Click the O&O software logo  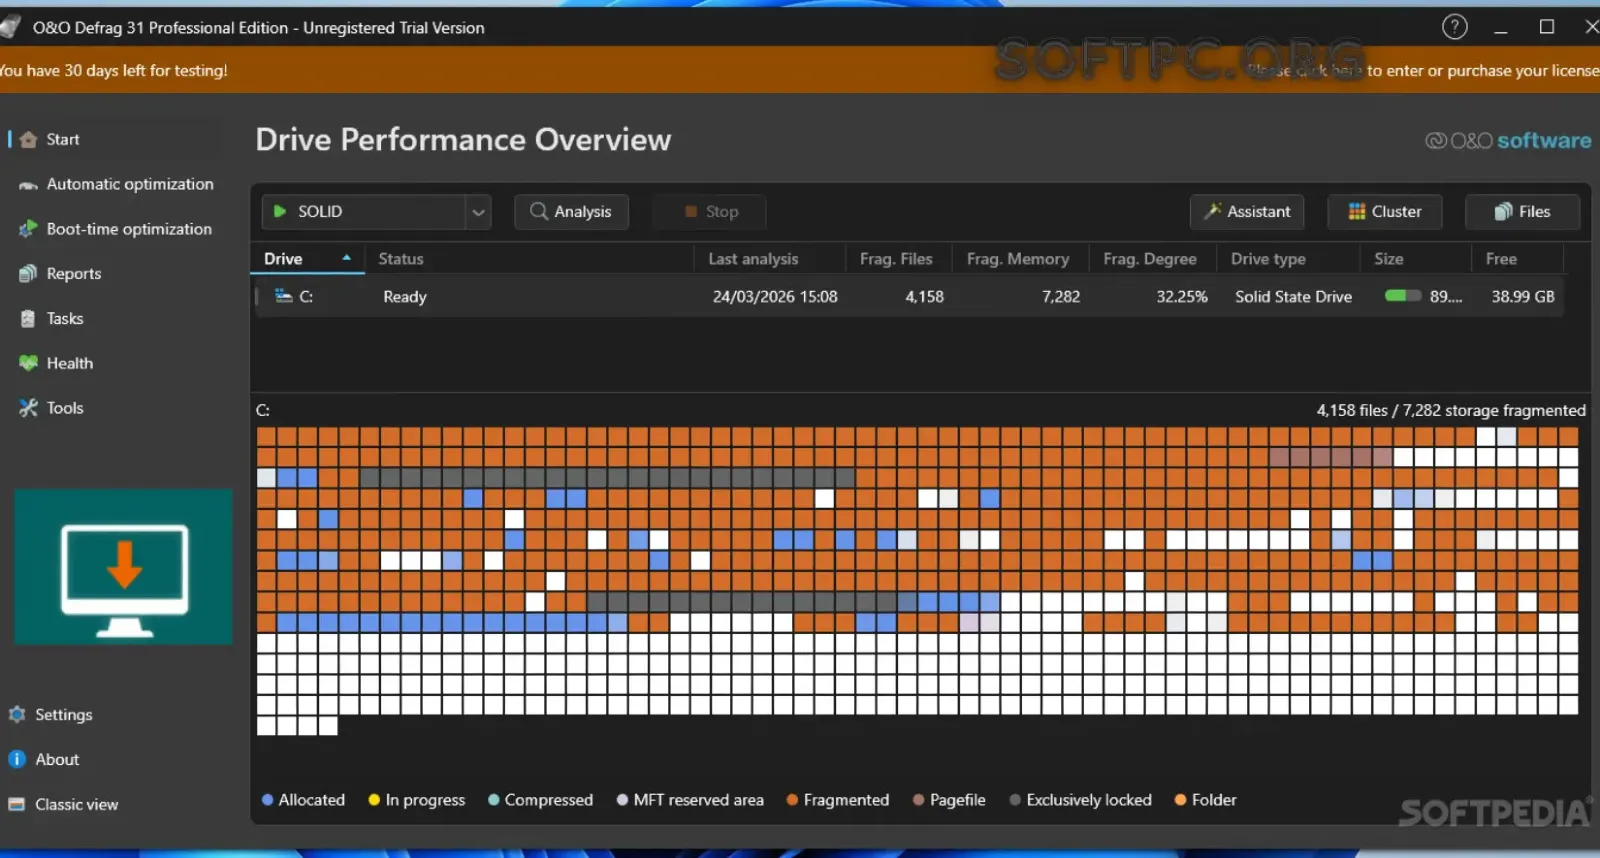click(1508, 141)
